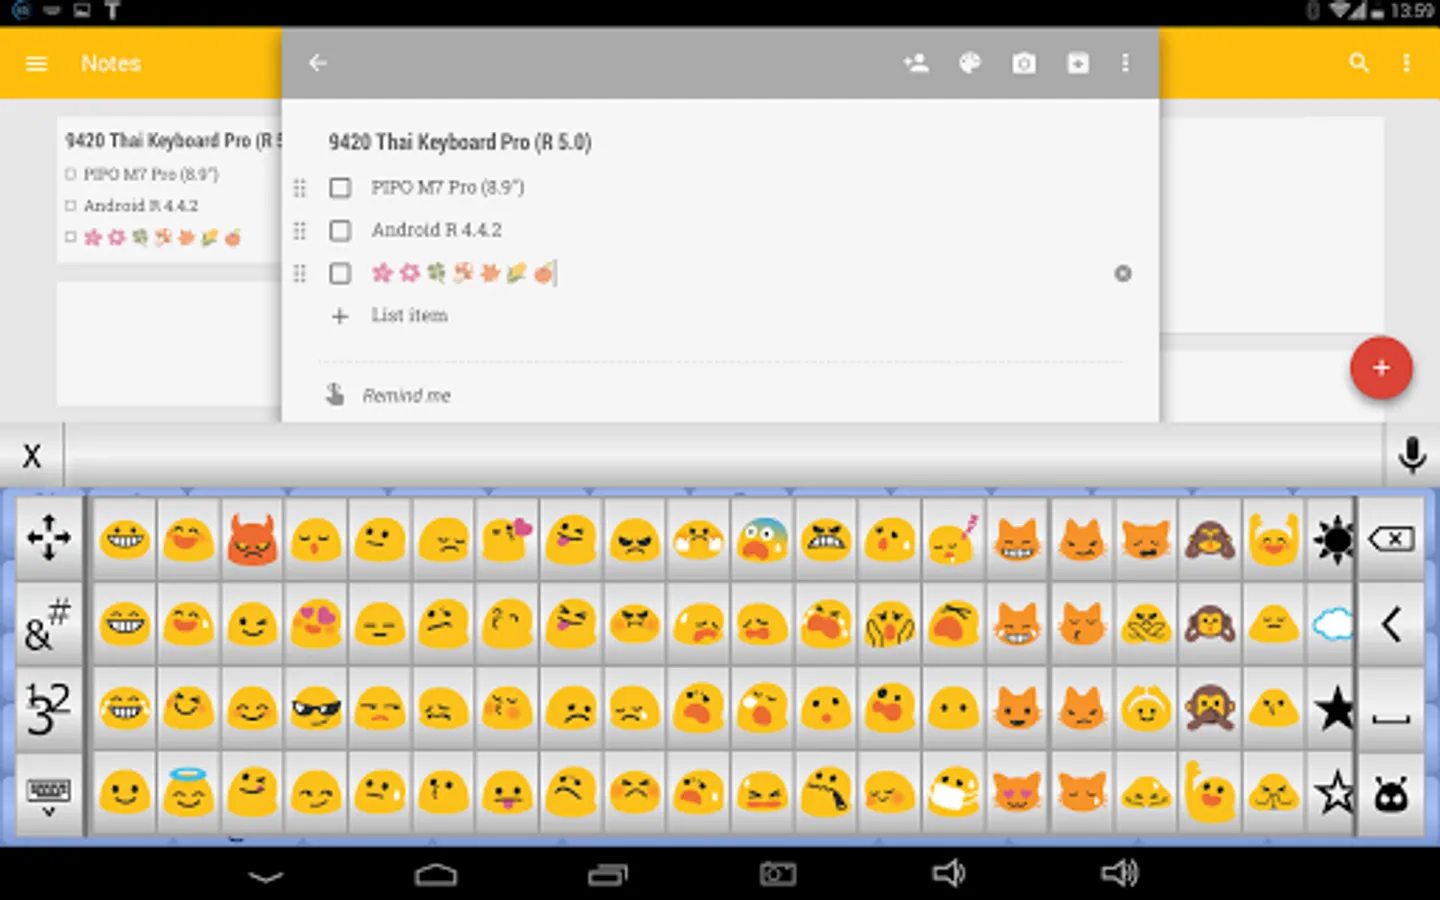Image resolution: width=1440 pixels, height=900 pixels.
Task: Insert the medical mask face emoji
Action: [954, 794]
